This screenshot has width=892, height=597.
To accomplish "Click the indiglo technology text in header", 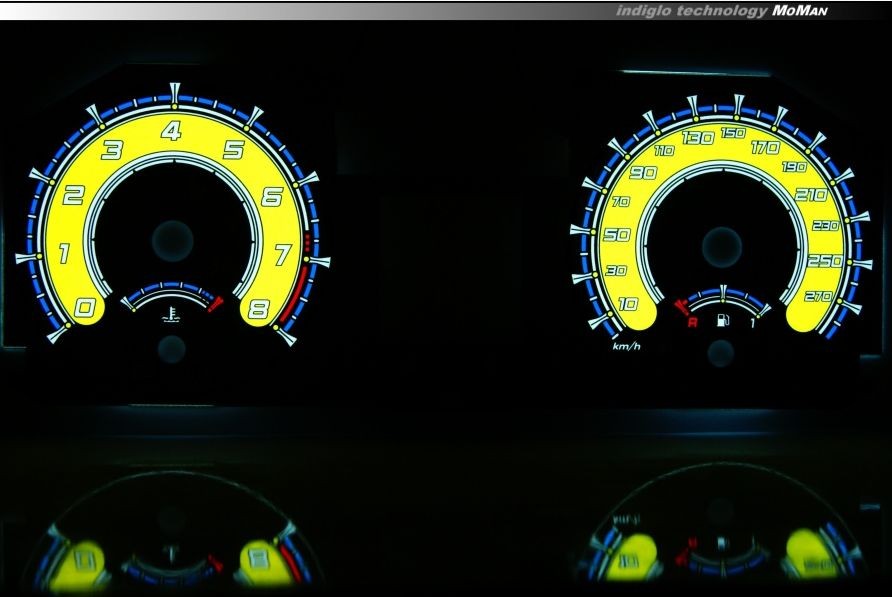I will [x=692, y=10].
